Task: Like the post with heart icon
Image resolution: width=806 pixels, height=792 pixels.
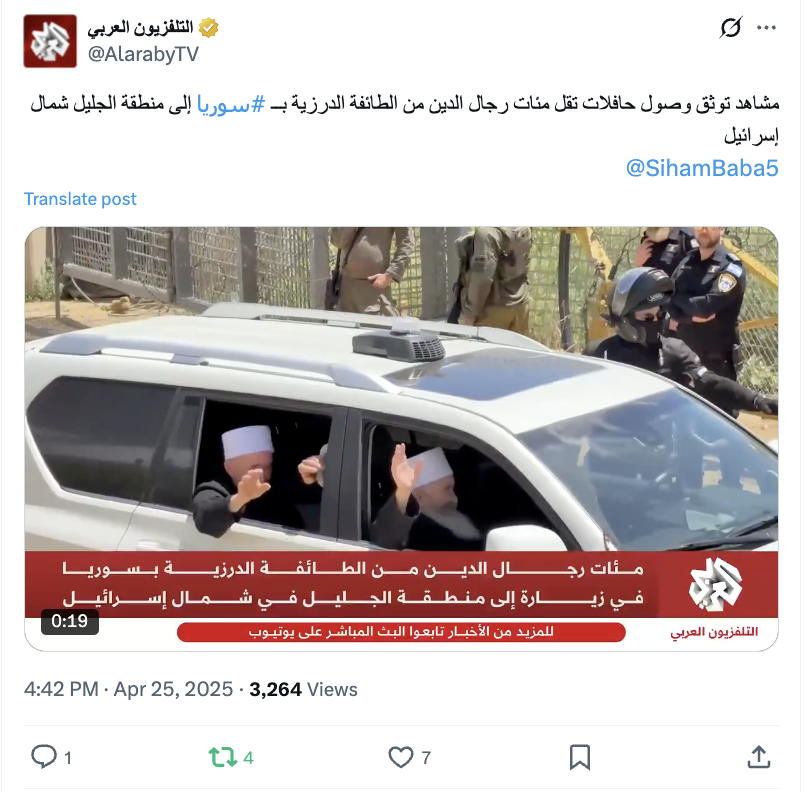Action: (x=400, y=757)
